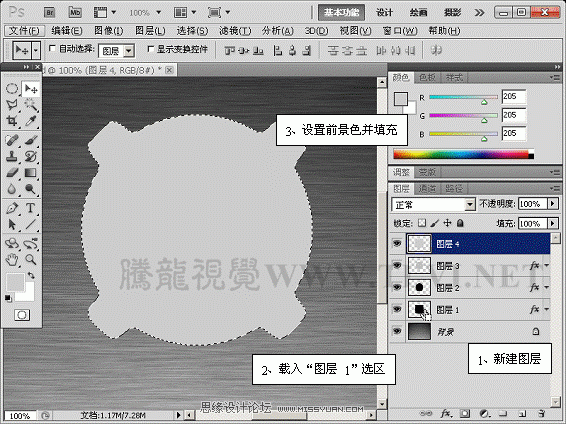Expand 图层 2 layer effects
566x424 pixels.
547,287
